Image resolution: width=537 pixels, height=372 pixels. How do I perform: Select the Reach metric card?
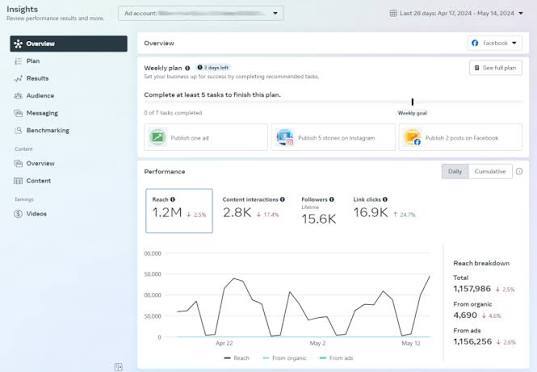179,211
